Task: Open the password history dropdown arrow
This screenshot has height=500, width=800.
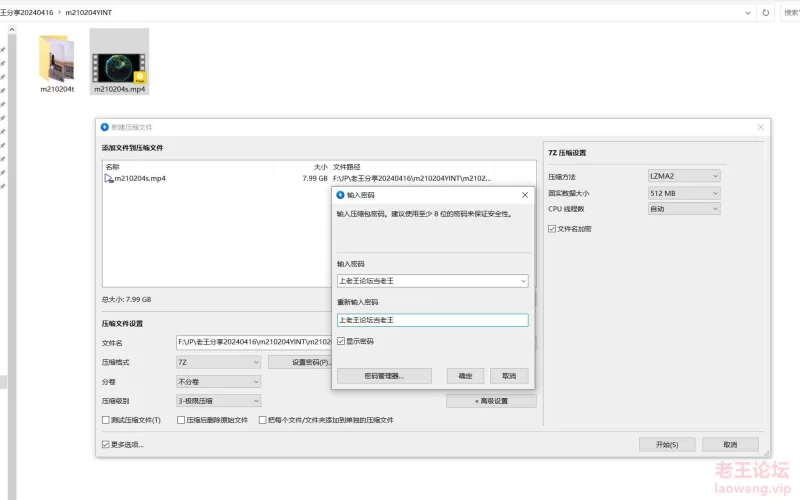Action: click(x=523, y=281)
